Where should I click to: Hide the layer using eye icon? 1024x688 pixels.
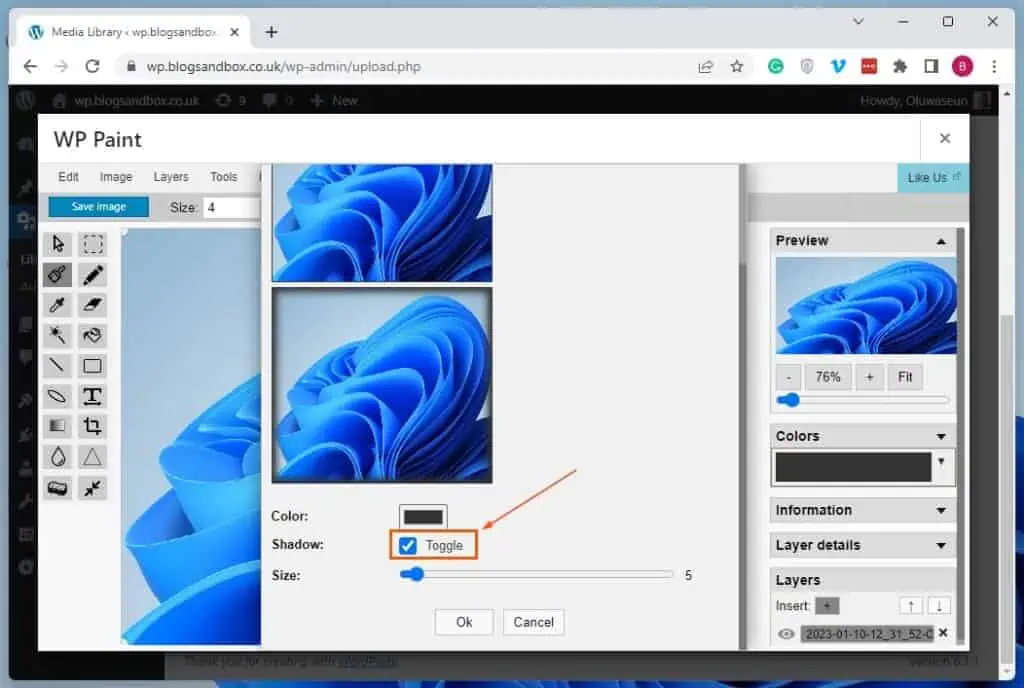[786, 633]
